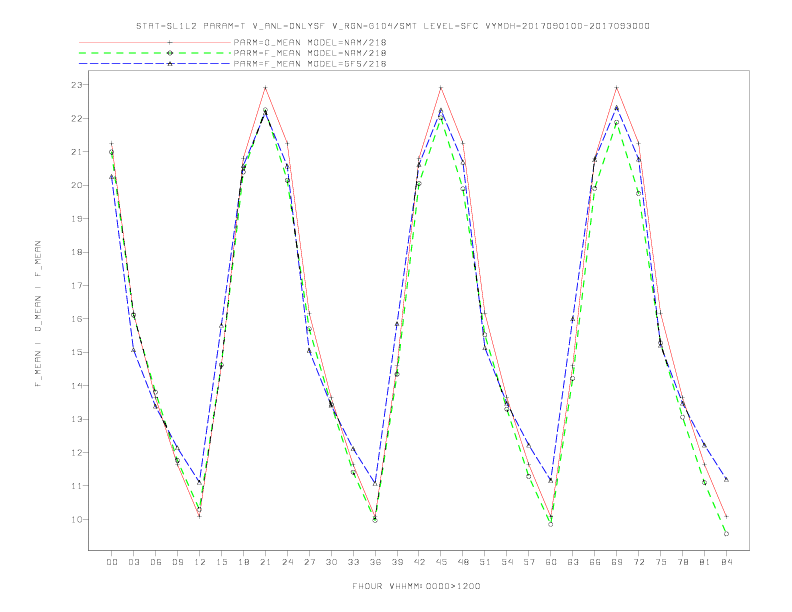Click x-axis forecast hour label 33
This screenshot has width=792, height=612.
353,562
